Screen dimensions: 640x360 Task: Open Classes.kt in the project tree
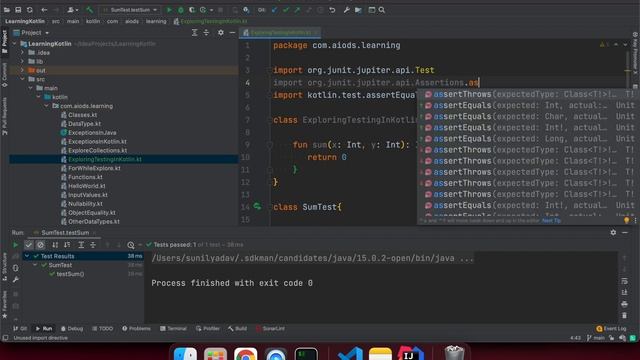(x=82, y=115)
